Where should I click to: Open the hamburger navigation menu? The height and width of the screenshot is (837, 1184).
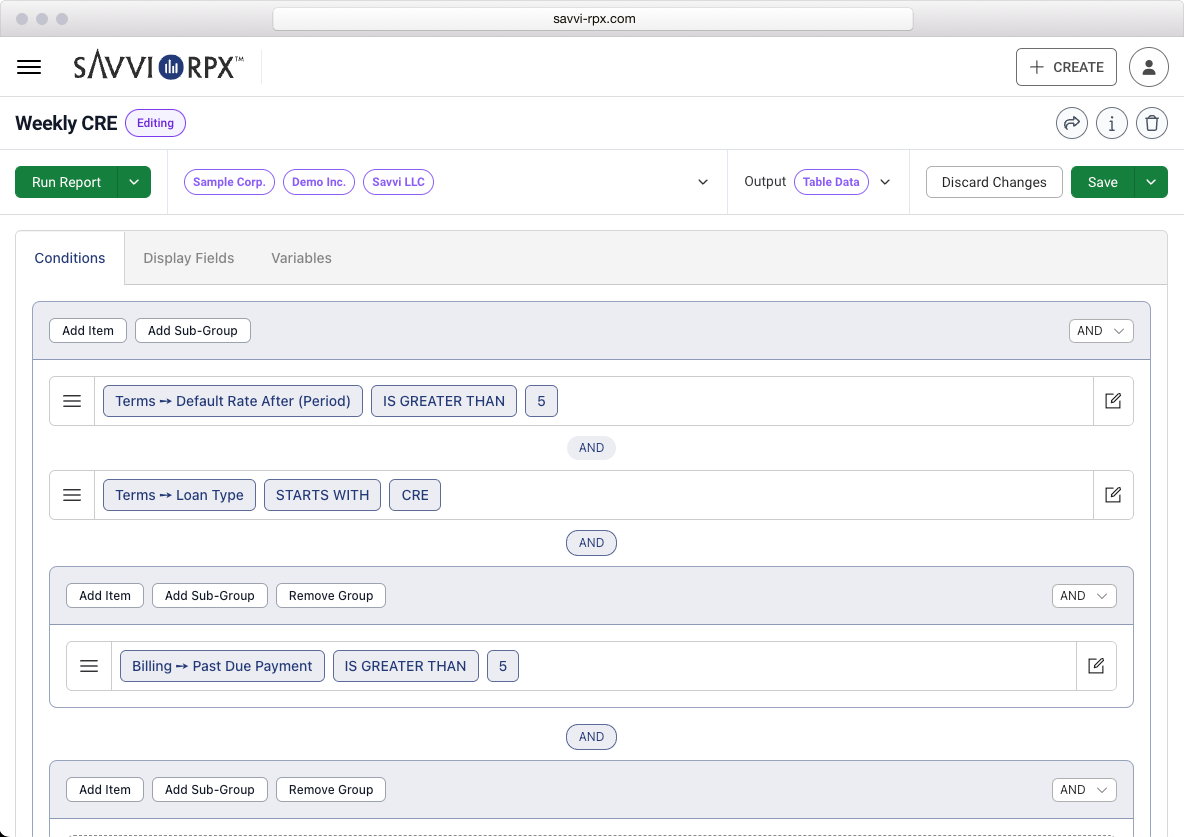tap(29, 67)
